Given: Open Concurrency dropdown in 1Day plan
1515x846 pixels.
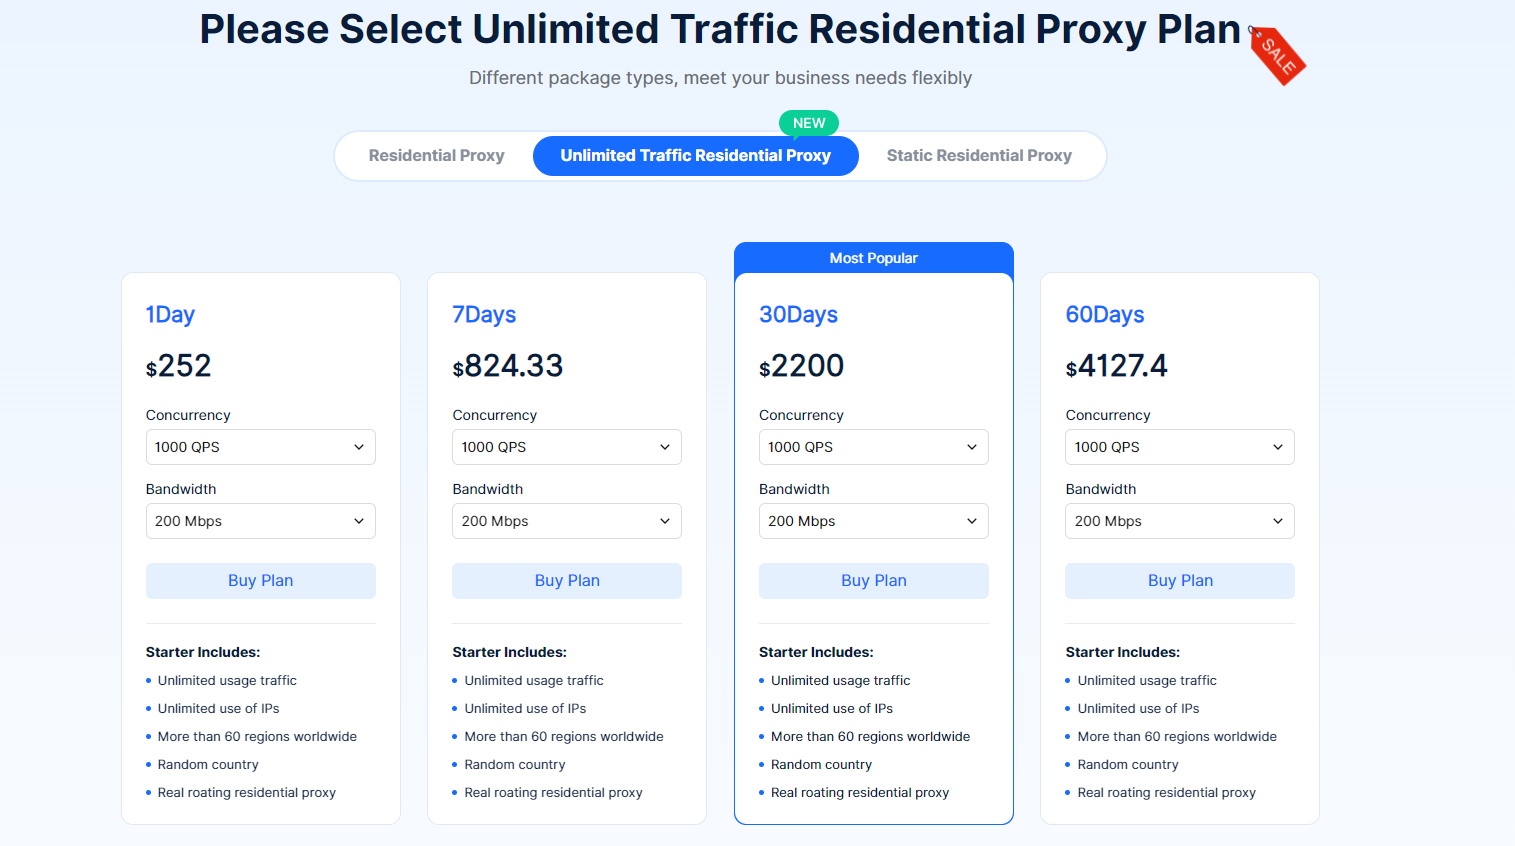Looking at the screenshot, I should point(261,447).
